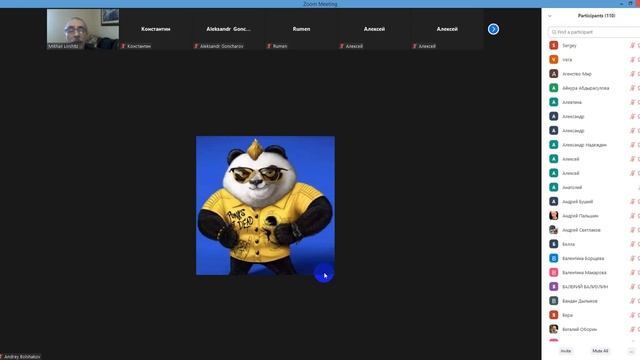Select the Aleksandr Gonc... video tile

coord(228,29)
